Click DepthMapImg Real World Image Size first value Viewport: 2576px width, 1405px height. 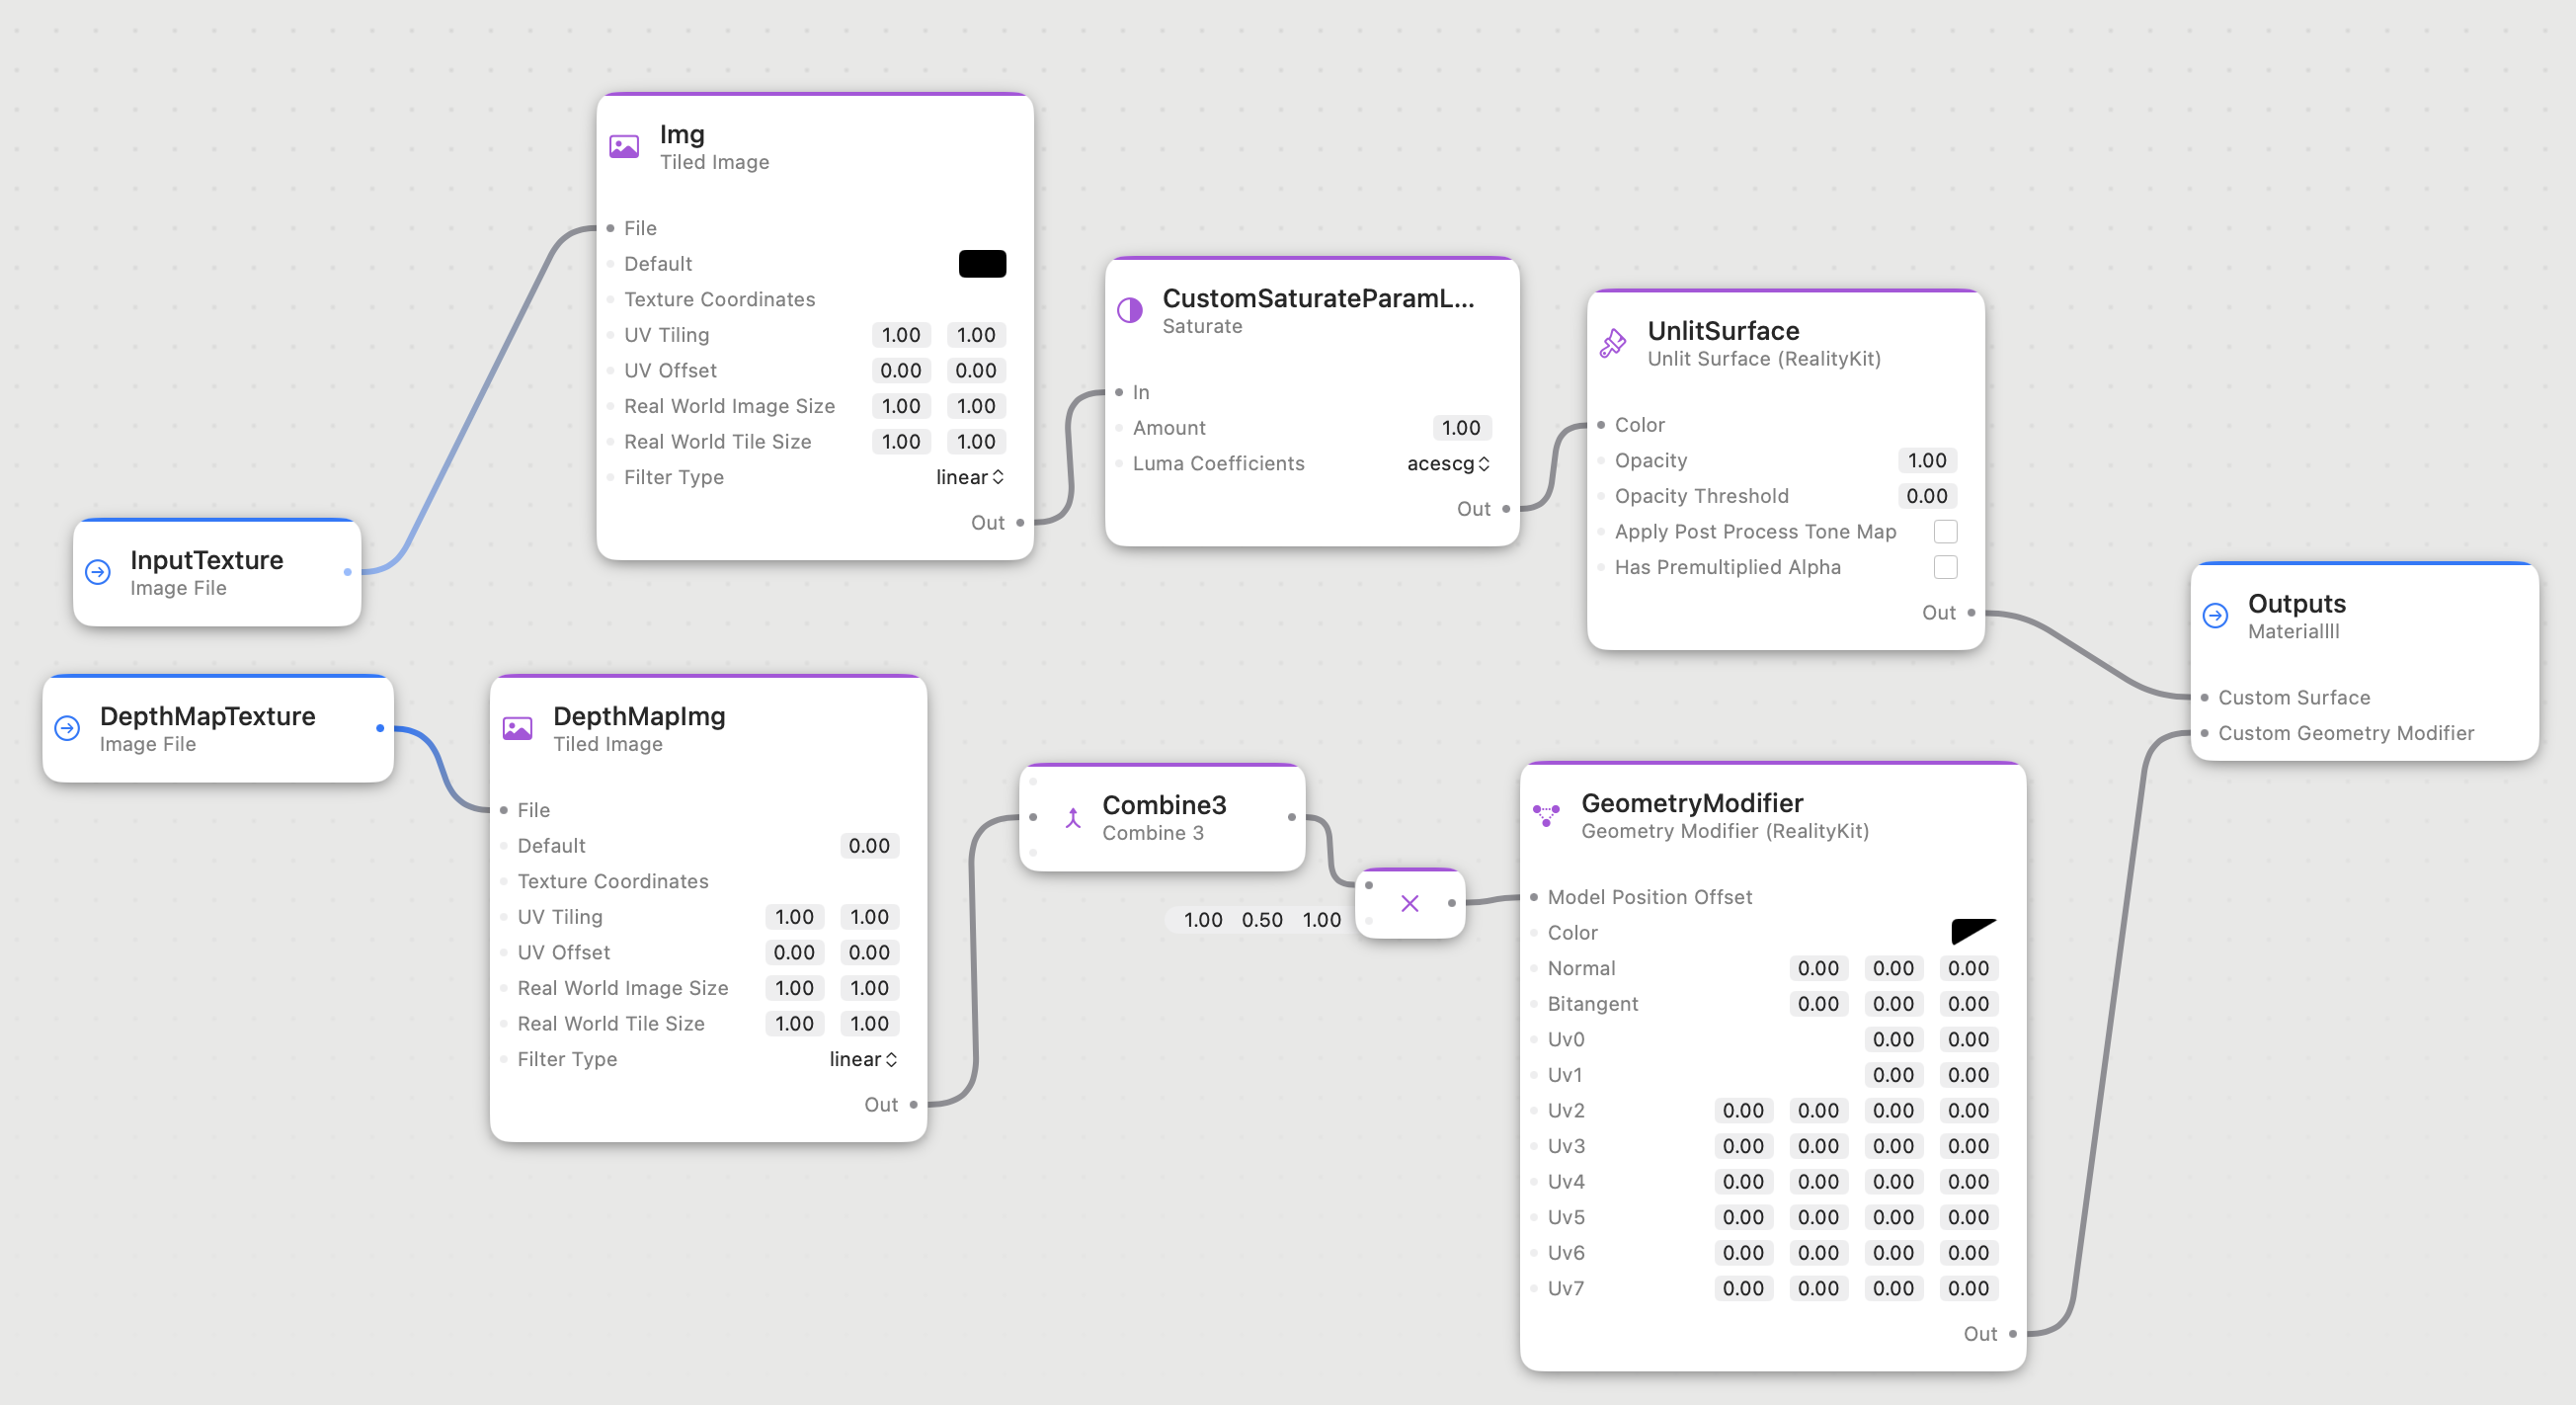pyautogui.click(x=794, y=987)
